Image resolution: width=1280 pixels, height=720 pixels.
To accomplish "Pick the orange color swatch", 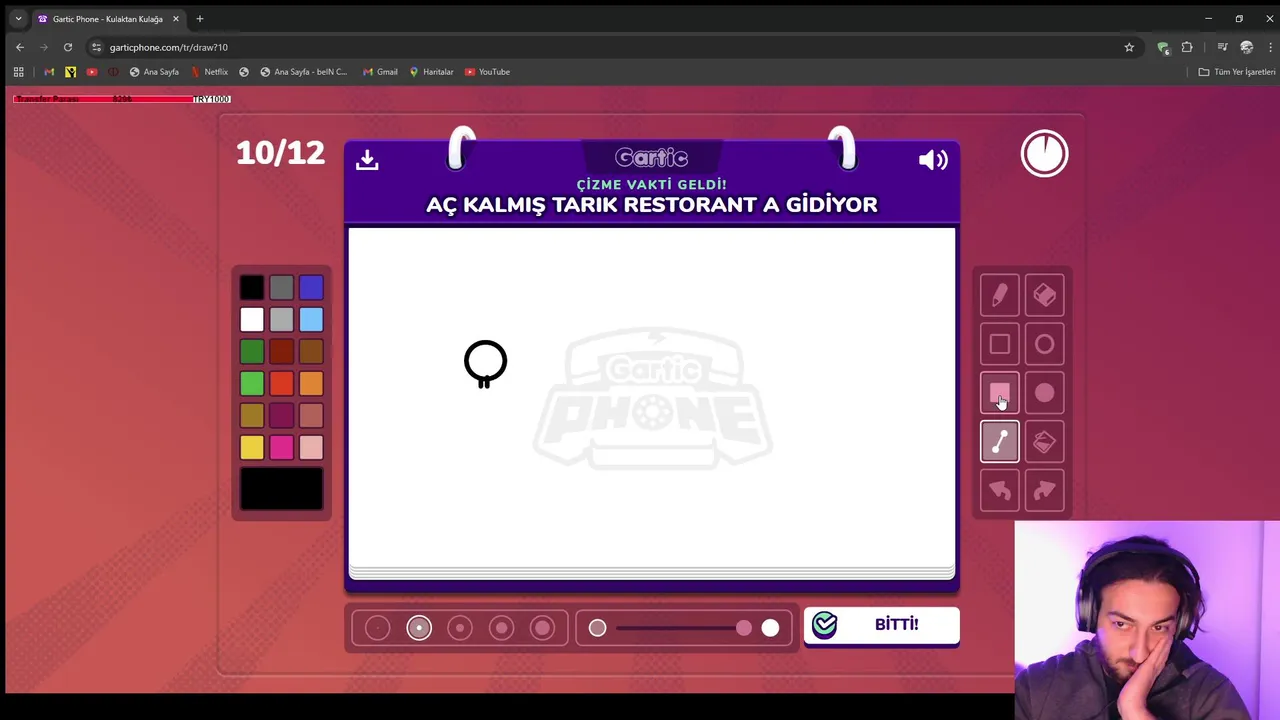I will click(311, 384).
